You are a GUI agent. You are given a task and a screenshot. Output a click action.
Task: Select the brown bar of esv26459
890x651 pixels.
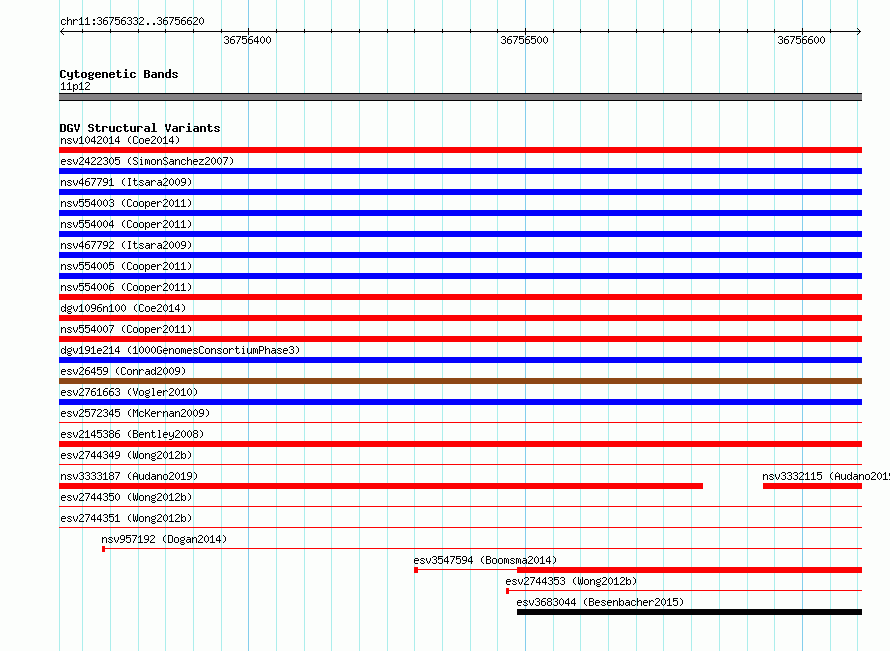click(460, 381)
